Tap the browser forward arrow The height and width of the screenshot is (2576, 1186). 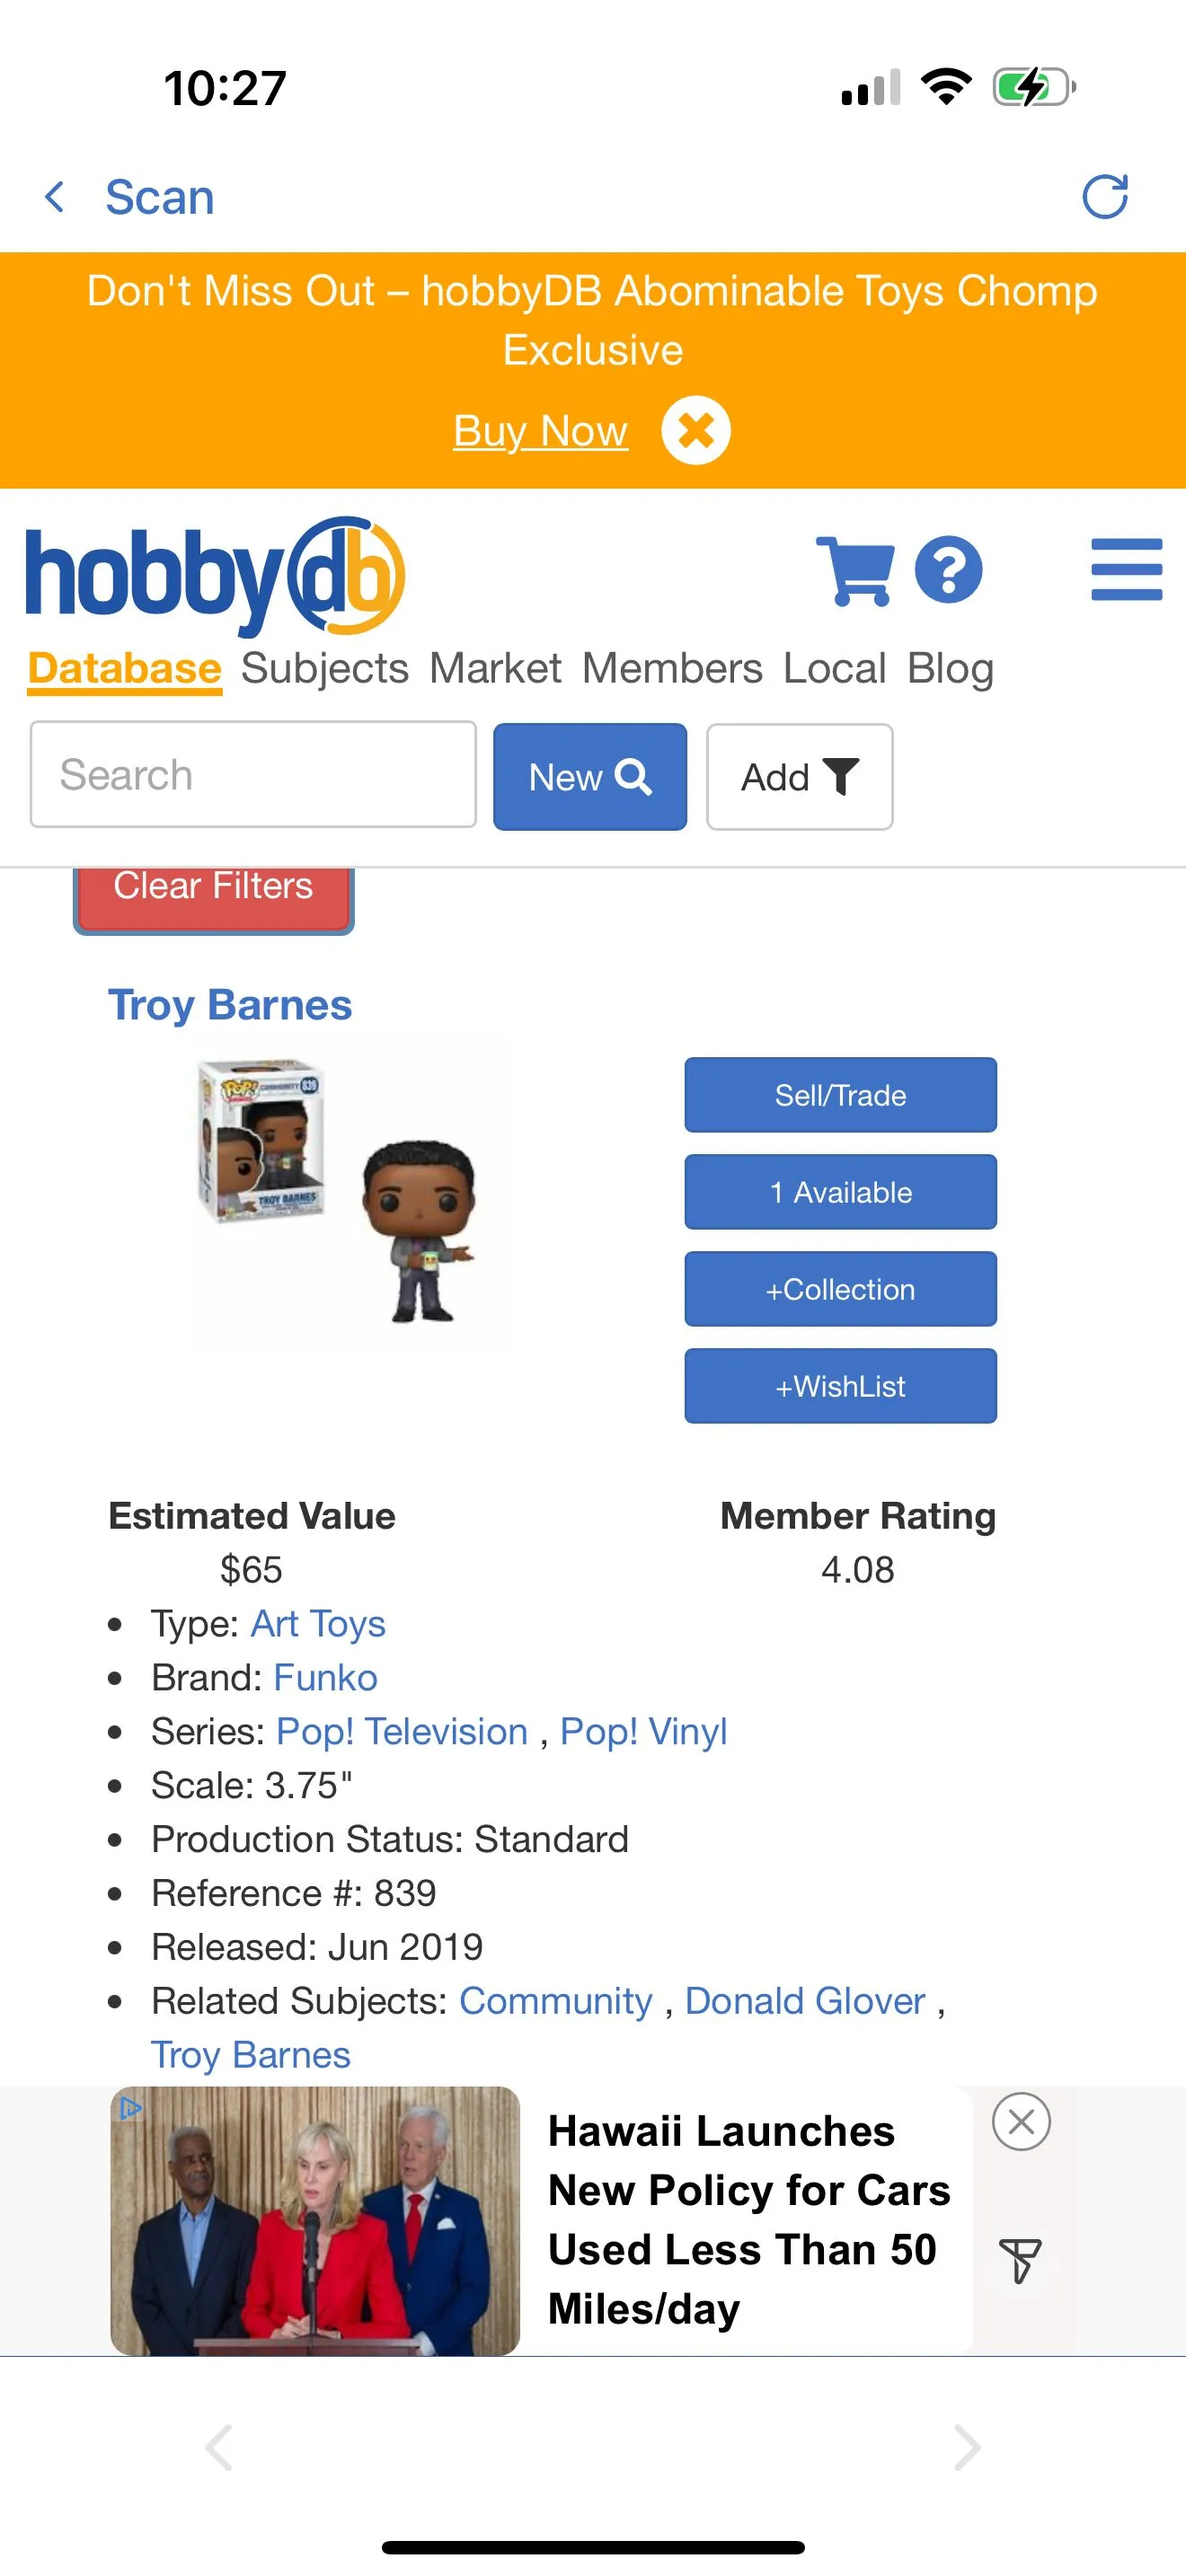coord(966,2447)
